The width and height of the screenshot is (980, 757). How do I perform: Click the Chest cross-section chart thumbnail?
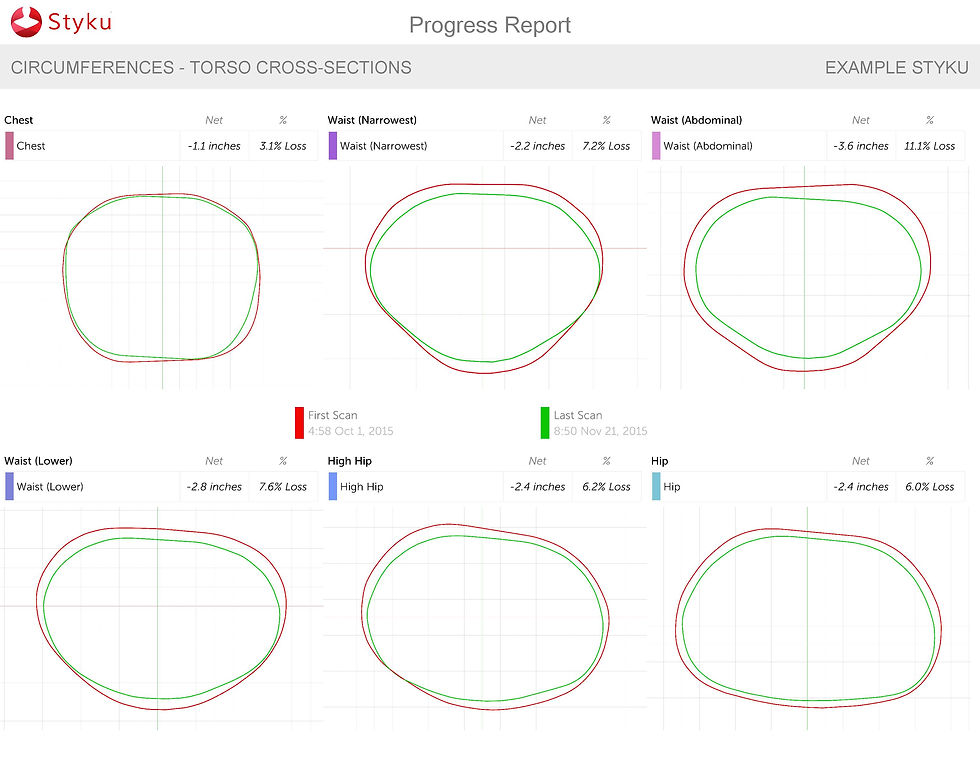pyautogui.click(x=163, y=275)
